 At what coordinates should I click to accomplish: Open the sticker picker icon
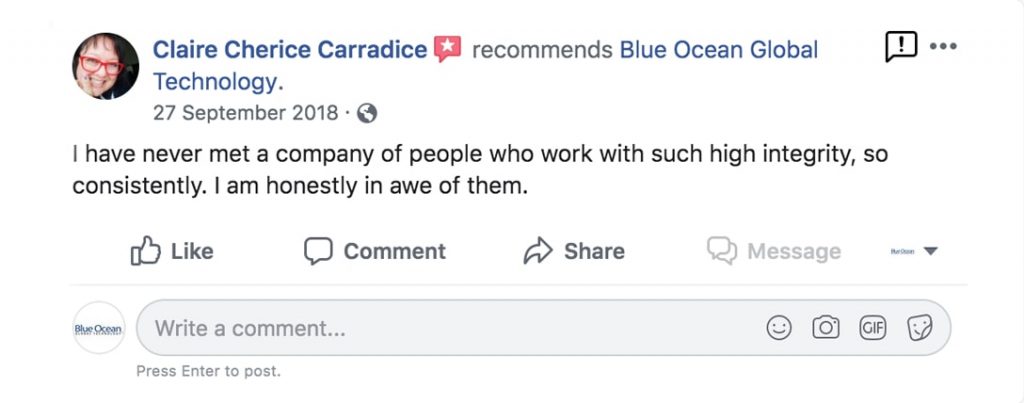[919, 327]
